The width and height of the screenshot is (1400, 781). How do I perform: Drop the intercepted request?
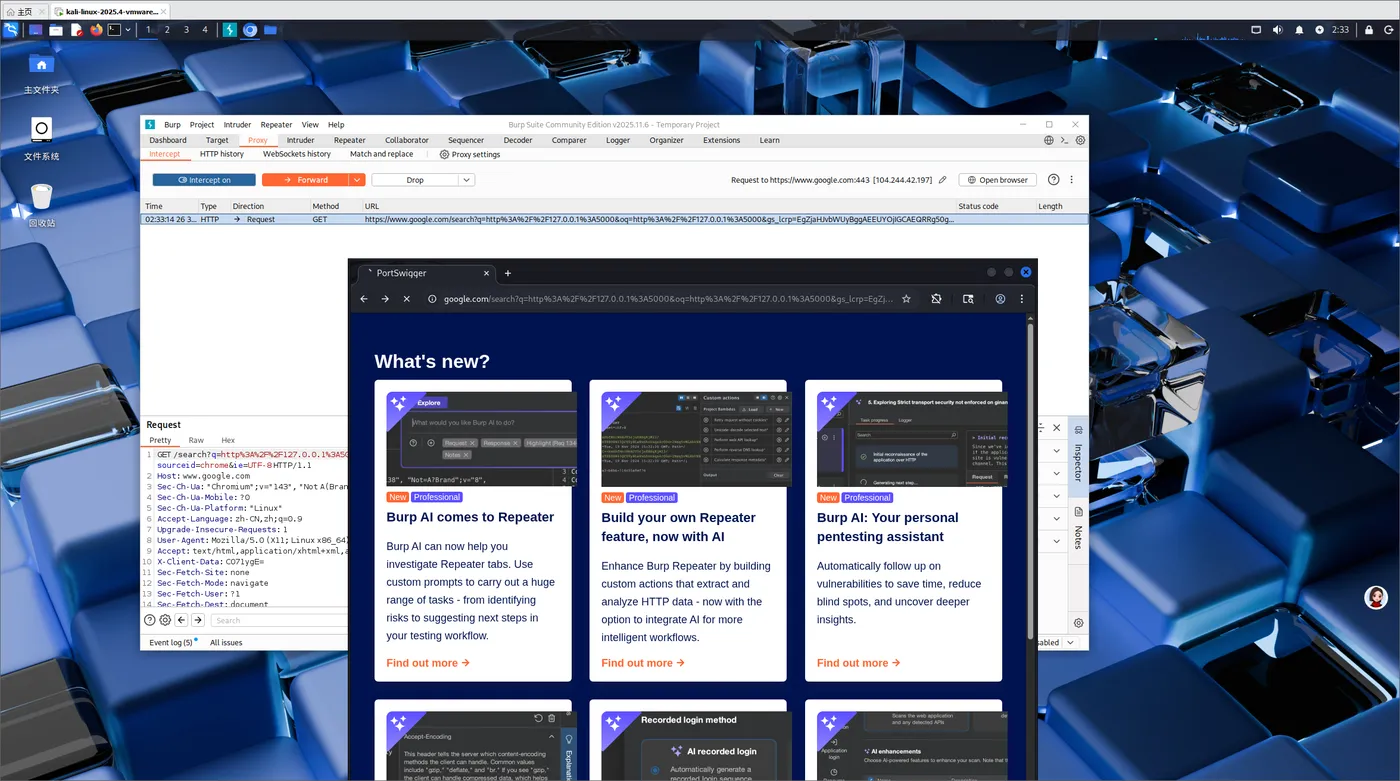[415, 180]
